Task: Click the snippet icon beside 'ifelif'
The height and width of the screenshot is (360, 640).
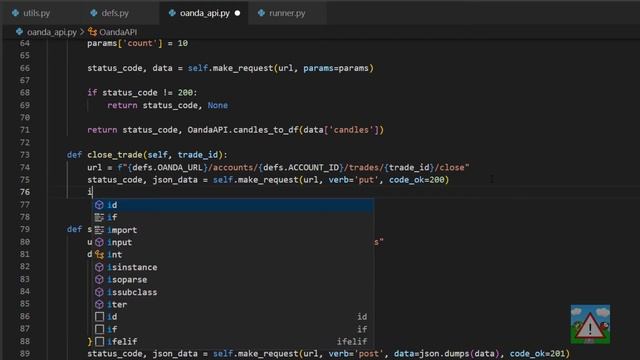Action: pyautogui.click(x=99, y=341)
